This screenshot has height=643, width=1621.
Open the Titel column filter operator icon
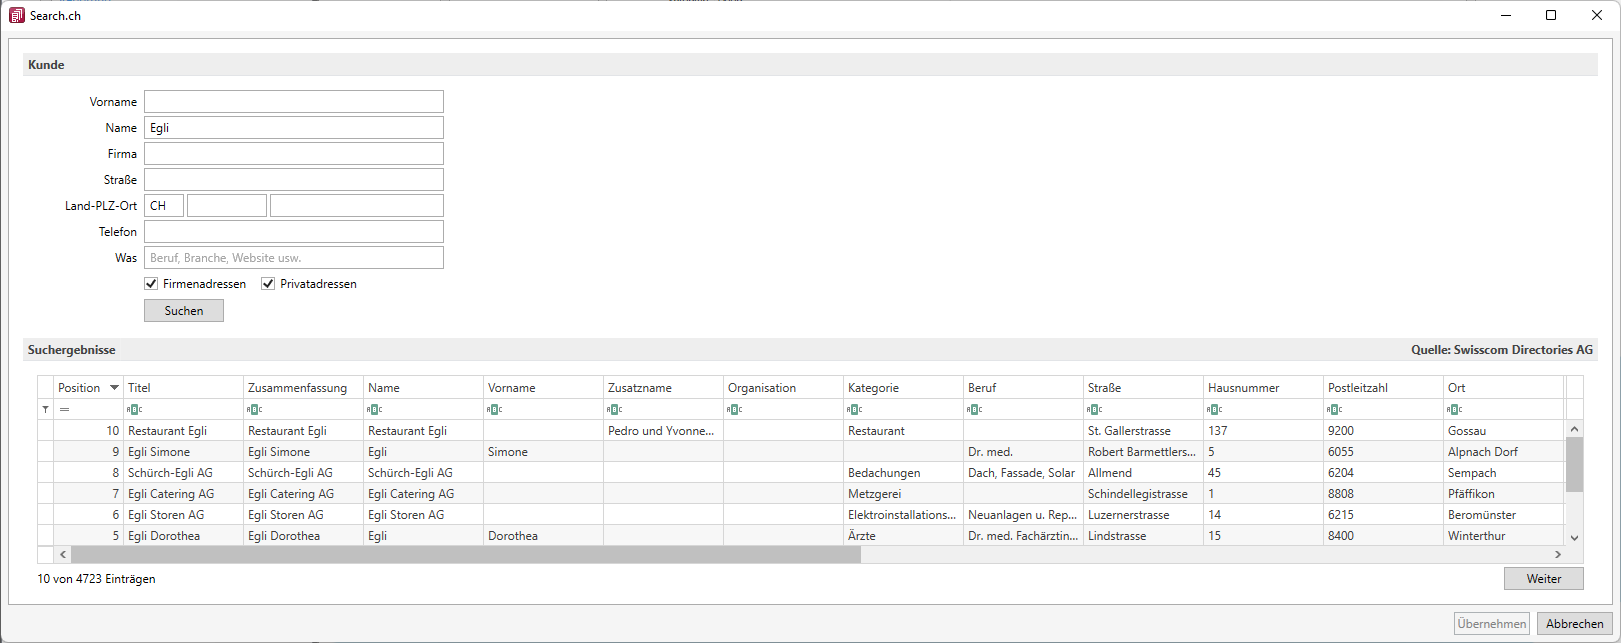[135, 410]
